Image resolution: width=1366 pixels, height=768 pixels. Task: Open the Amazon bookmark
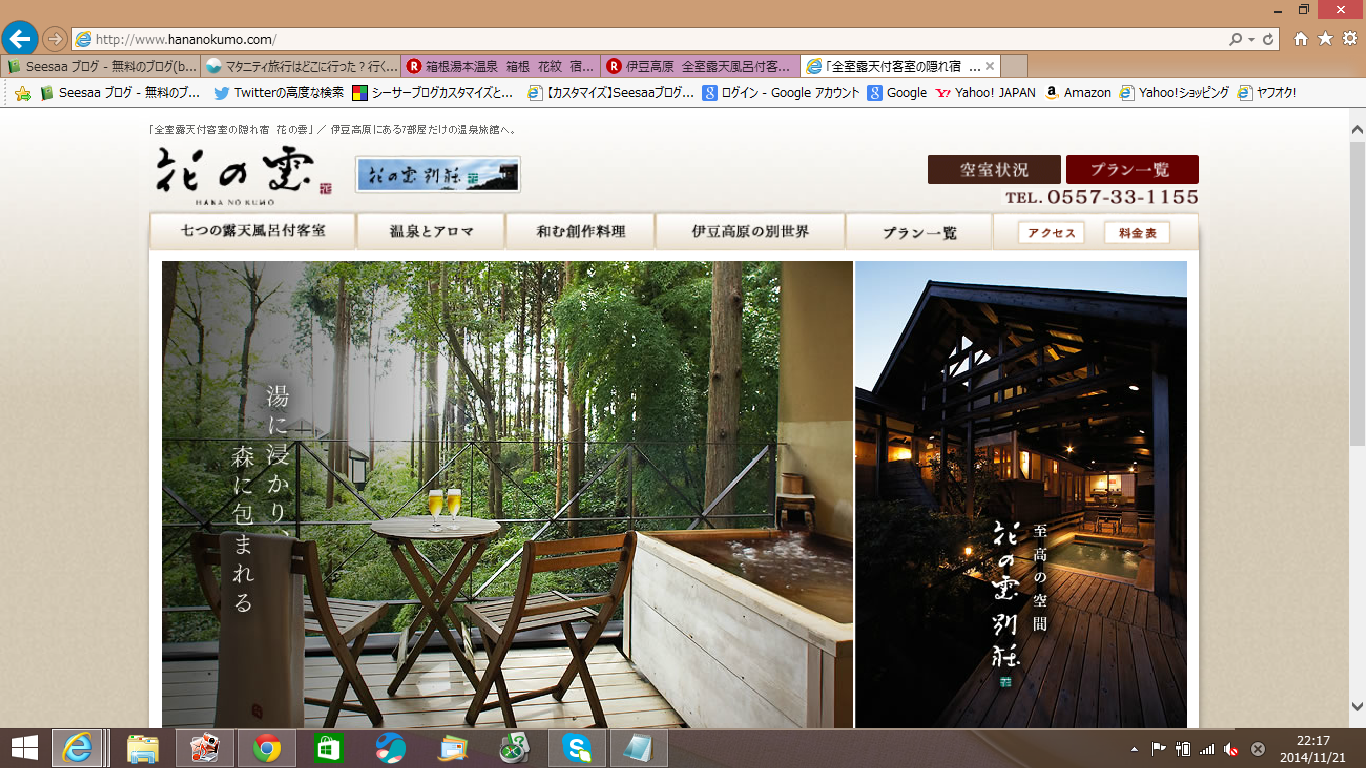pyautogui.click(x=1078, y=93)
